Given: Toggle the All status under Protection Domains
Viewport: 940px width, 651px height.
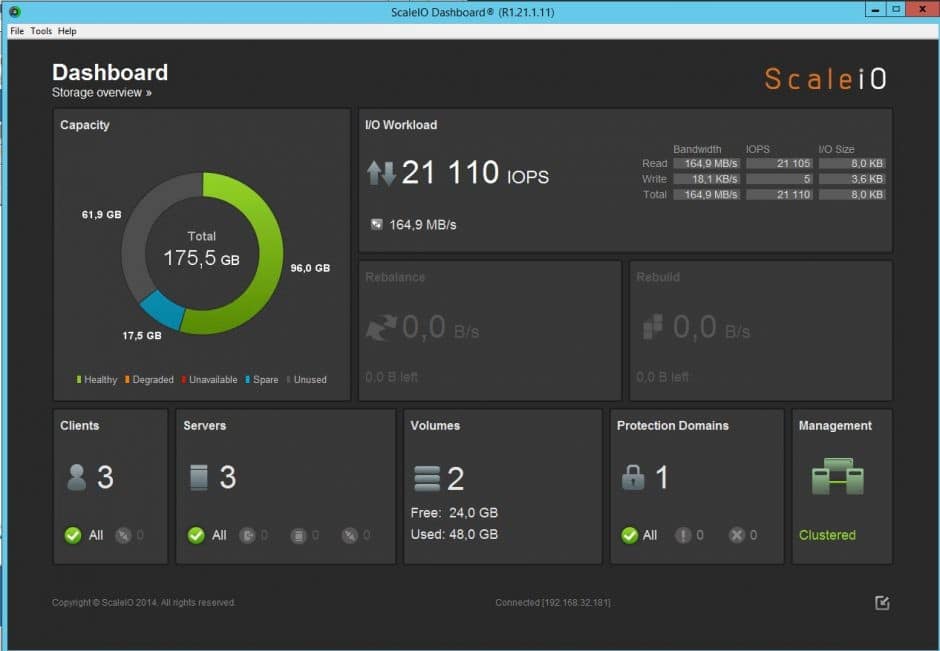Looking at the screenshot, I should point(629,535).
